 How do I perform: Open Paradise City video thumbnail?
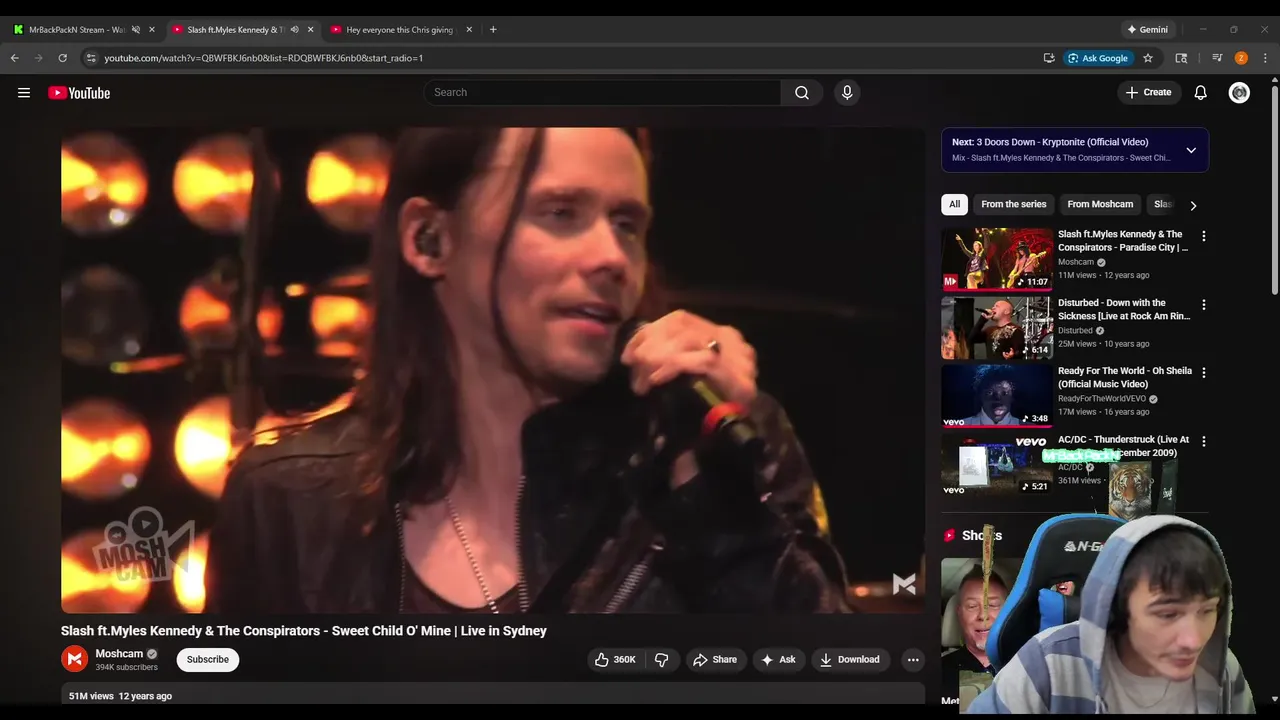997,259
